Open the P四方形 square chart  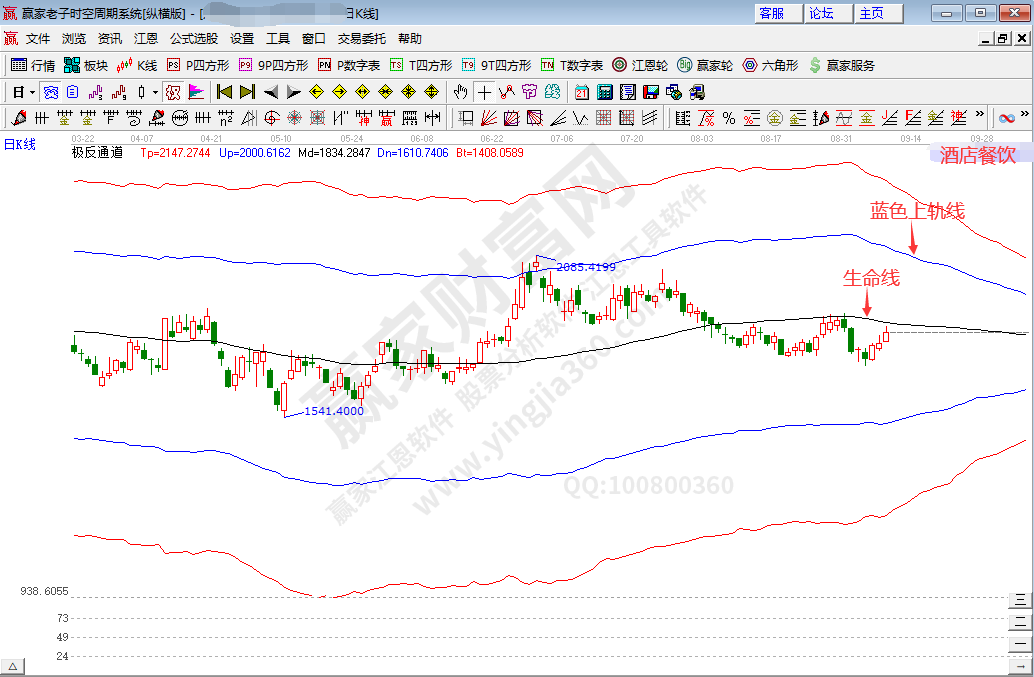pyautogui.click(x=197, y=65)
